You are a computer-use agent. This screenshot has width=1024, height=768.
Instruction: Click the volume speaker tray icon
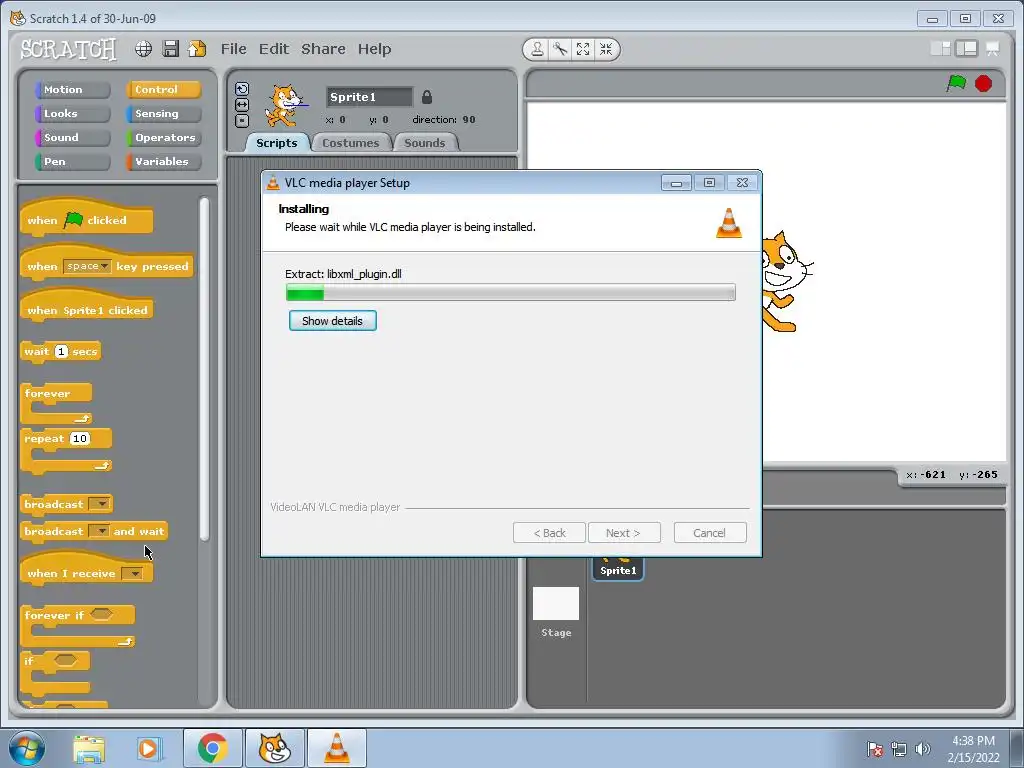coord(922,749)
